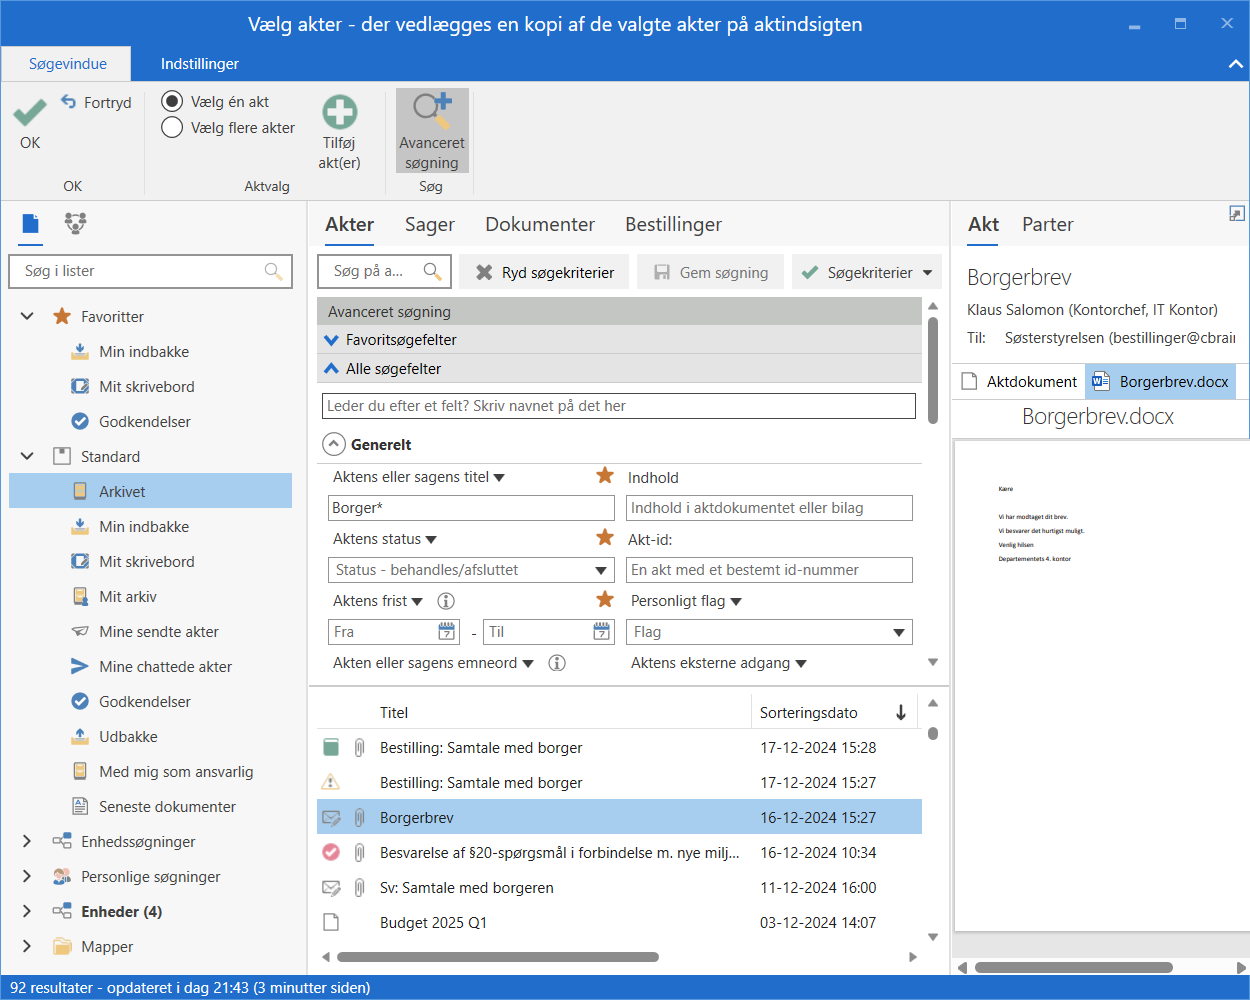Pop out the preview pane
1250x1000 pixels.
(x=1237, y=214)
